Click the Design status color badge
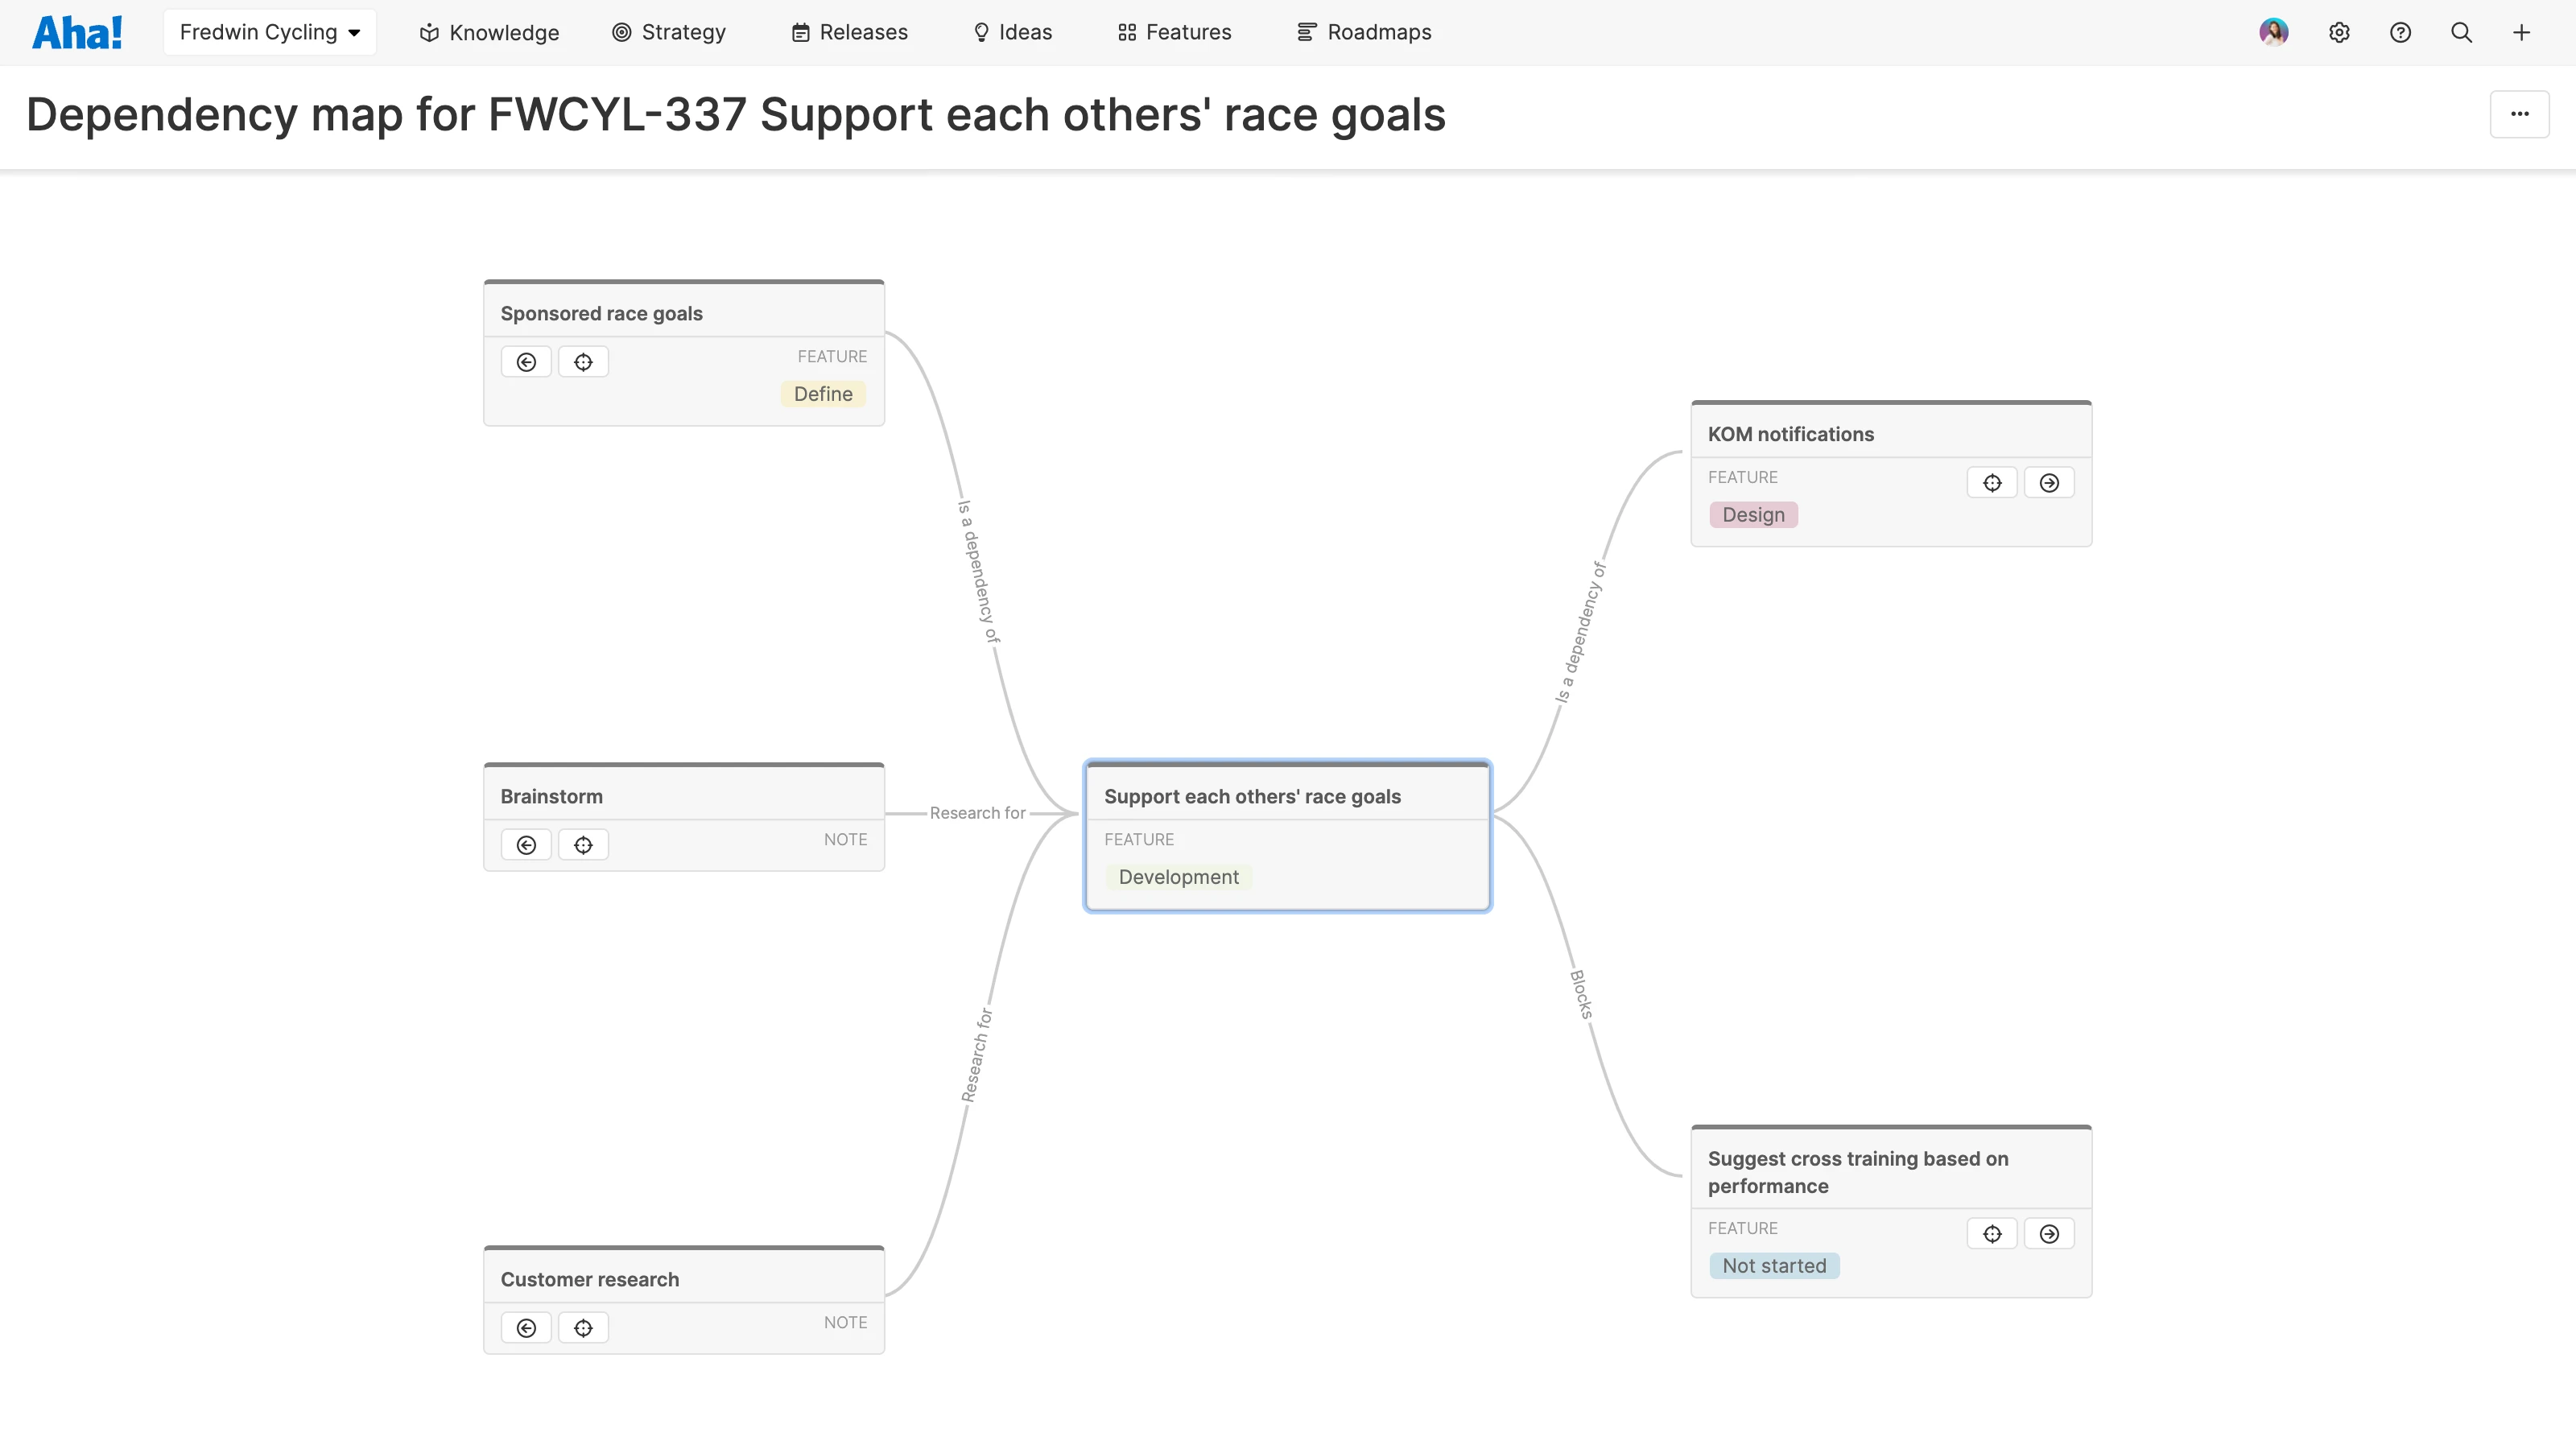Screen dimensions: 2576x1449 pos(1752,514)
